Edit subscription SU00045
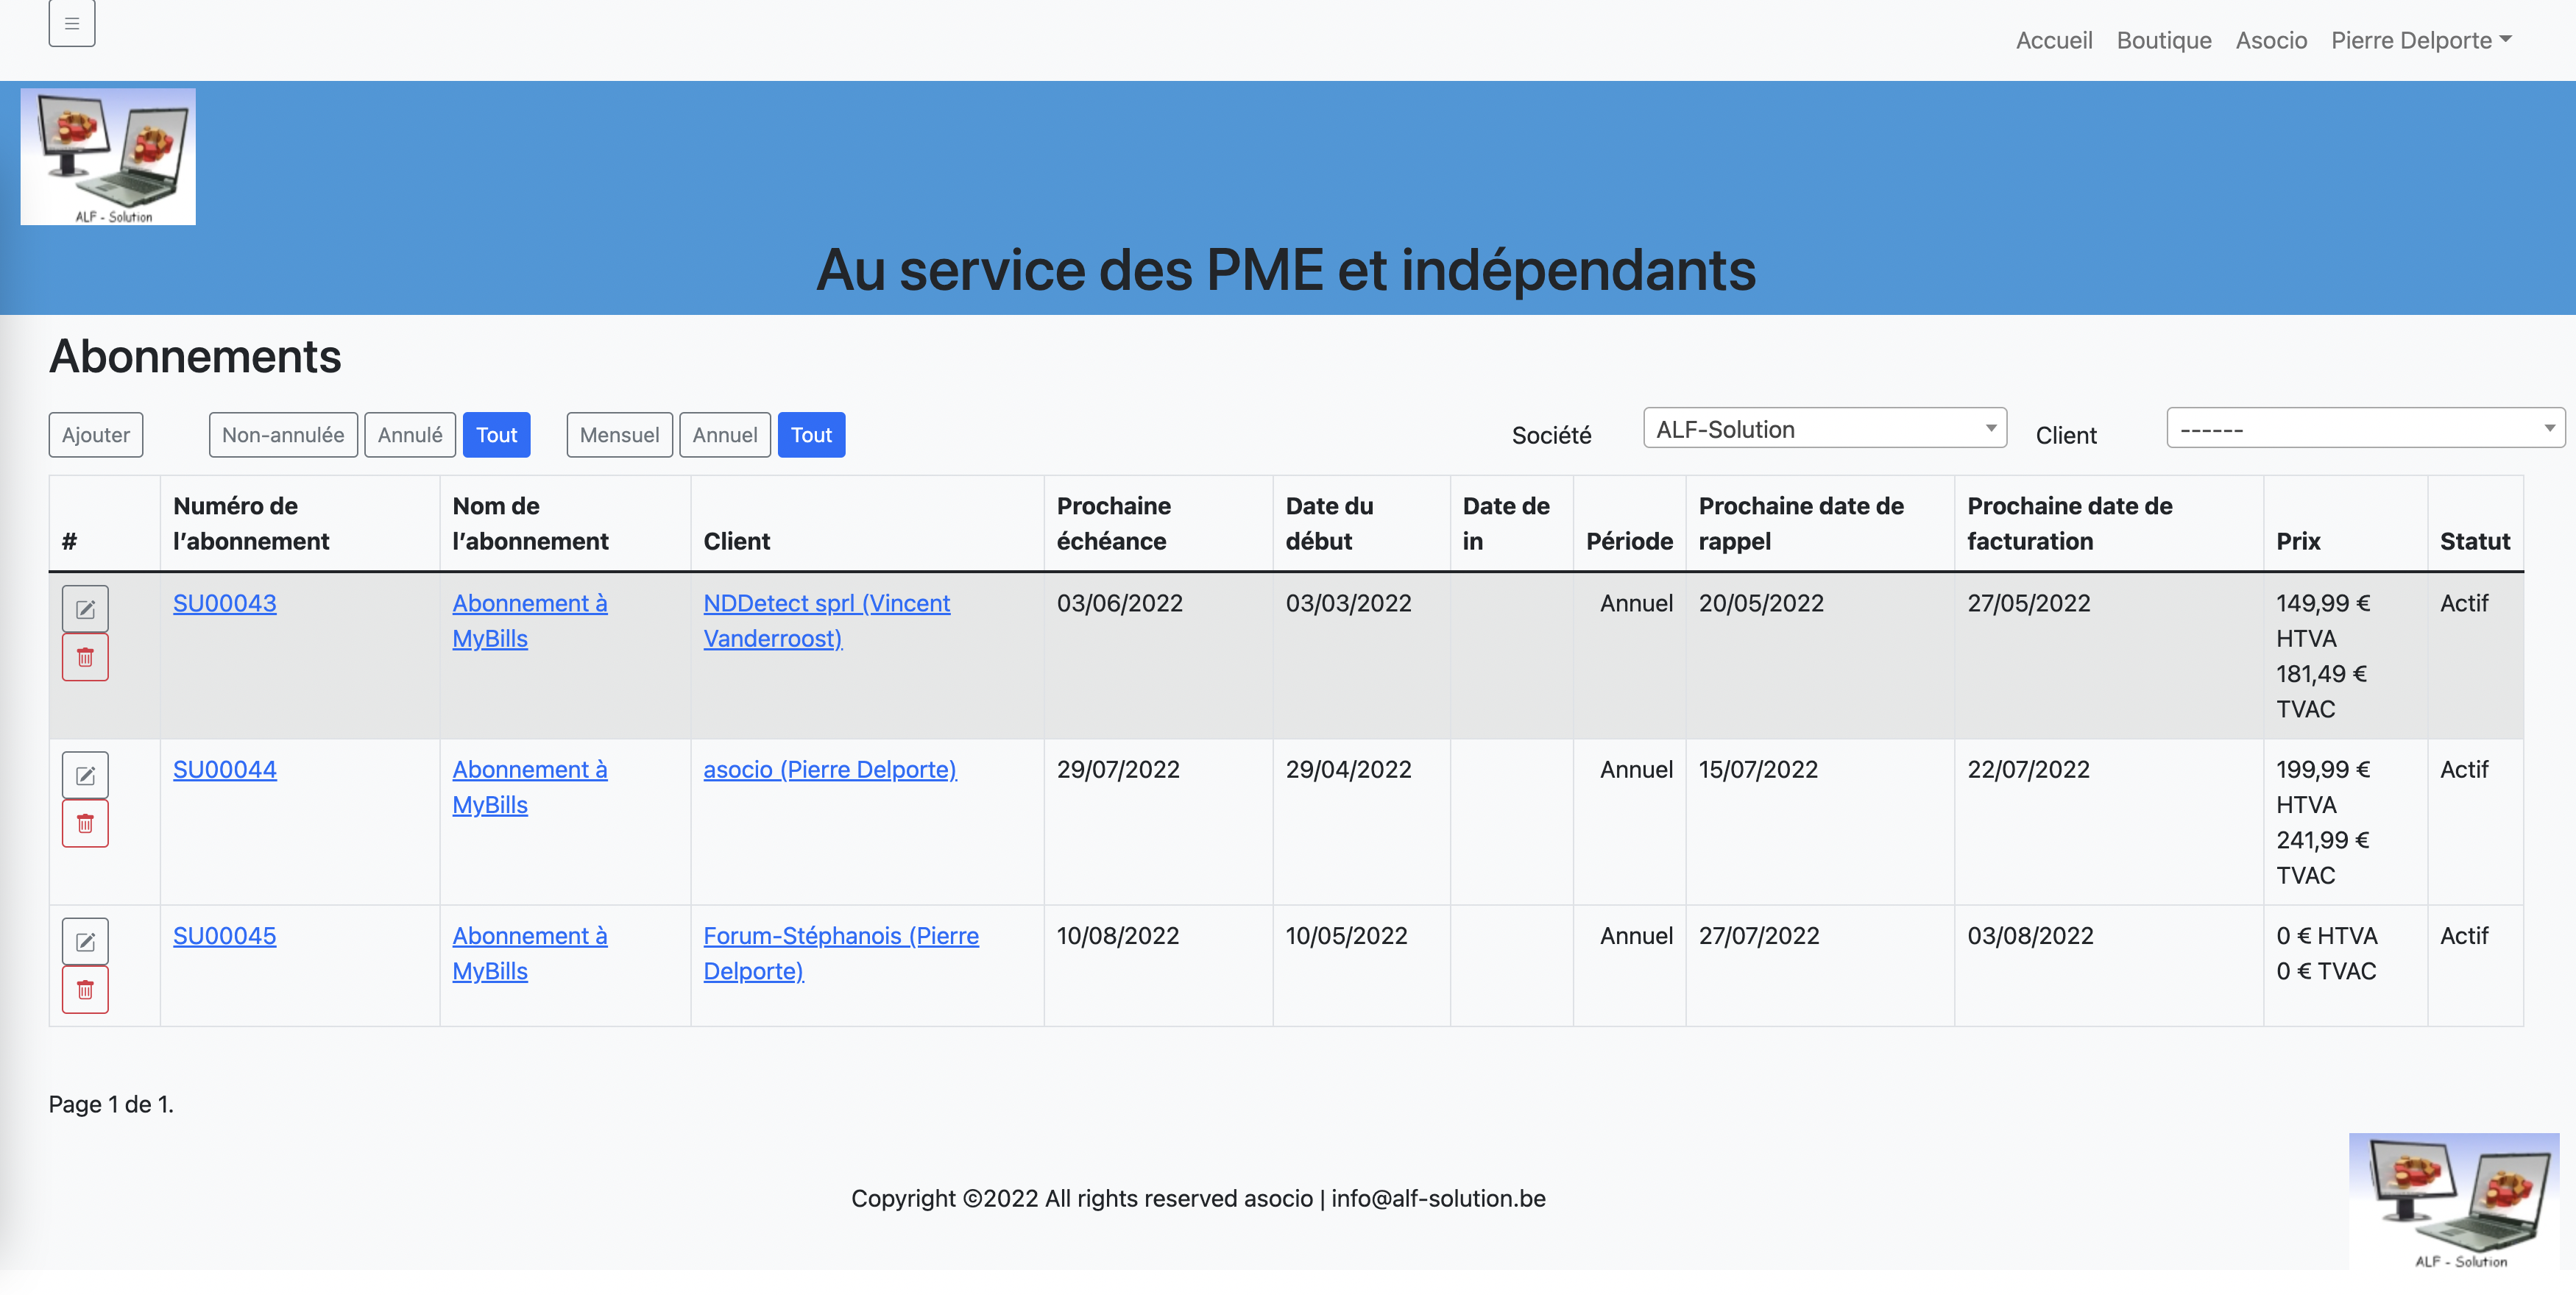The image size is (2576, 1295). (85, 940)
